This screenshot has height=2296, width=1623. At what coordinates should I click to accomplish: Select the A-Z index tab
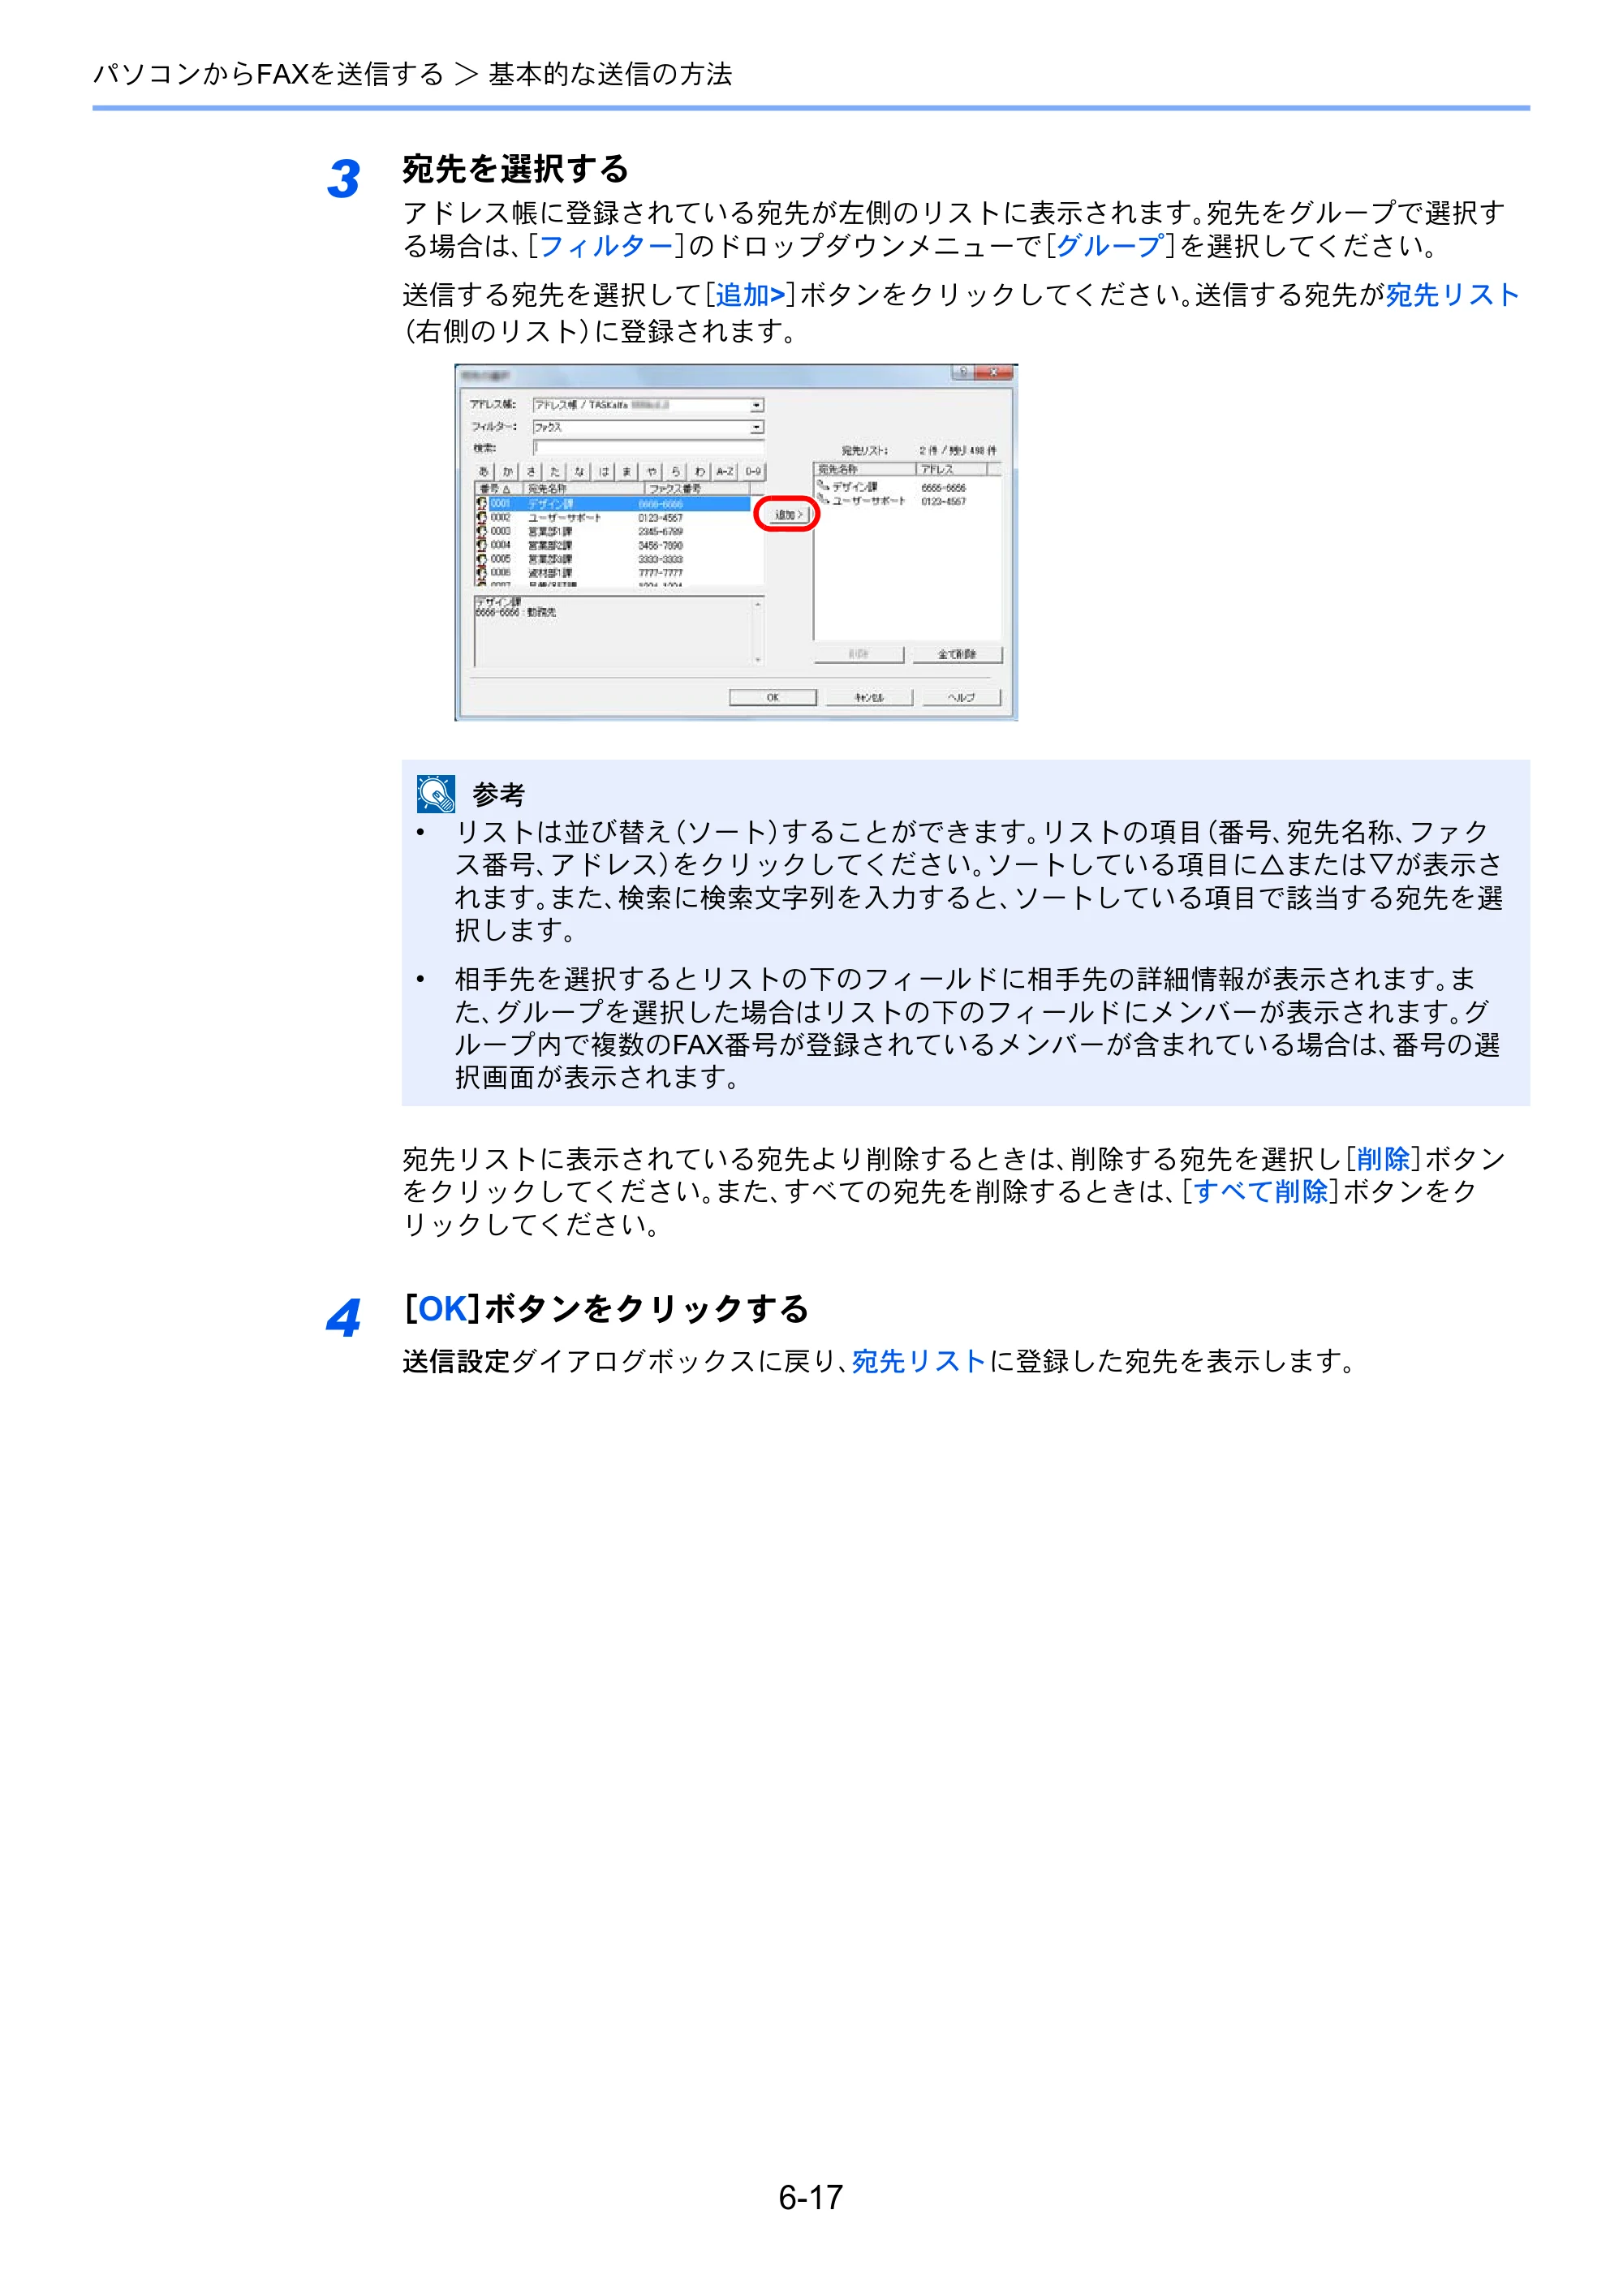pos(726,471)
